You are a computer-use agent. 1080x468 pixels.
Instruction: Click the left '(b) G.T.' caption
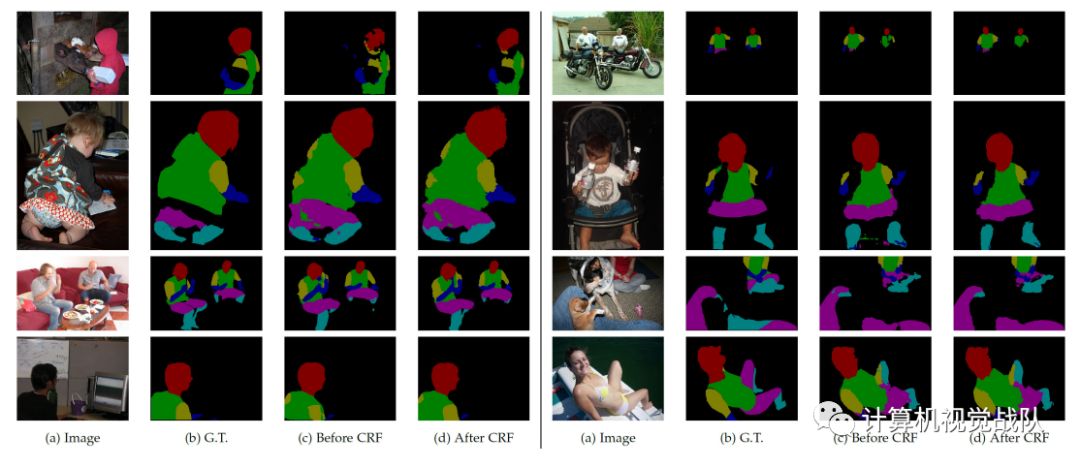click(x=206, y=439)
